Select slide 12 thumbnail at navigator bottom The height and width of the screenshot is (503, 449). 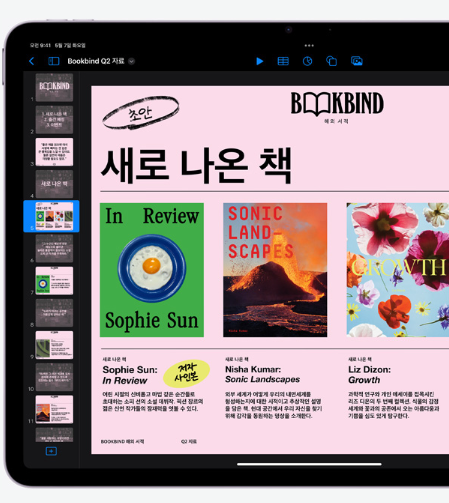(54, 435)
